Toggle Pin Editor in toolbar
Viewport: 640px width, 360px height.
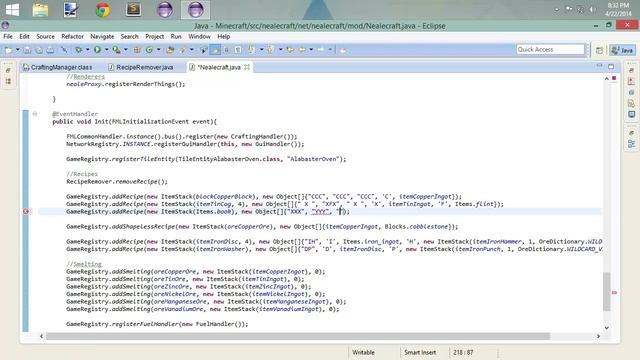343,50
